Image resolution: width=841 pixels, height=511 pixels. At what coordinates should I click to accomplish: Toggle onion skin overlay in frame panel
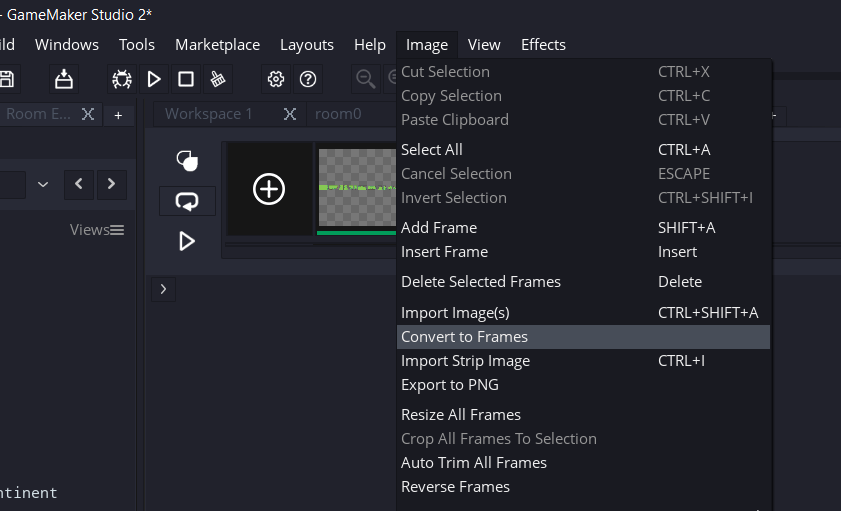187,160
